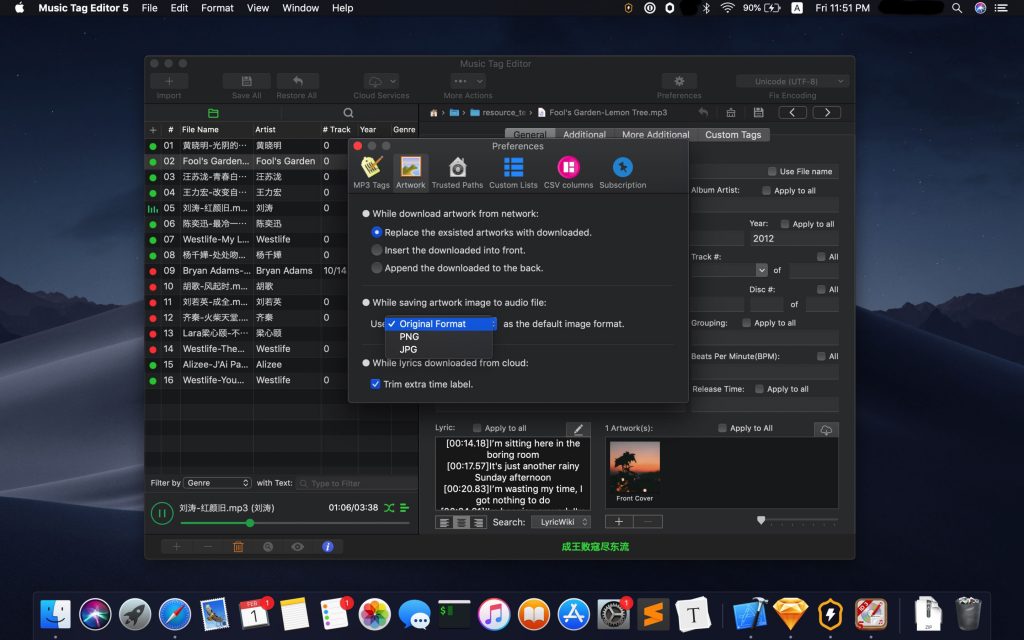Select Append the downloaded to the back option
Image resolution: width=1024 pixels, height=640 pixels.
(377, 268)
